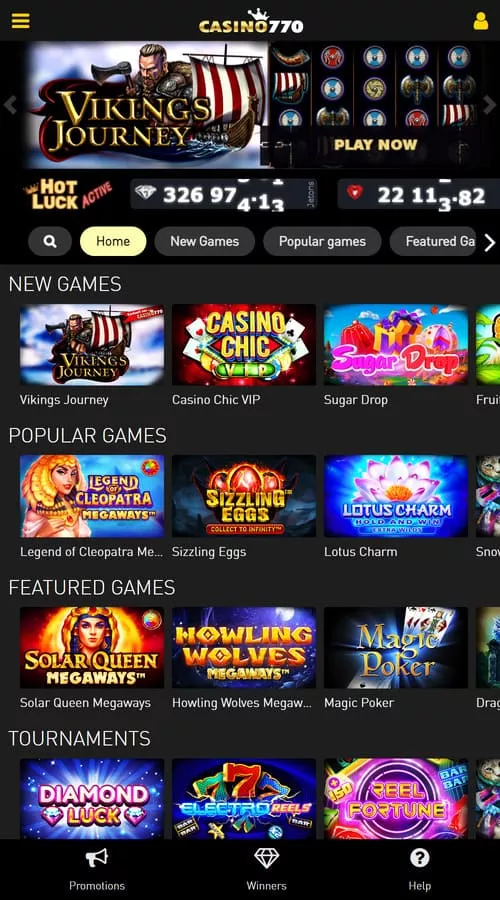
Task: Launch the Magic Poker game
Action: coord(396,647)
